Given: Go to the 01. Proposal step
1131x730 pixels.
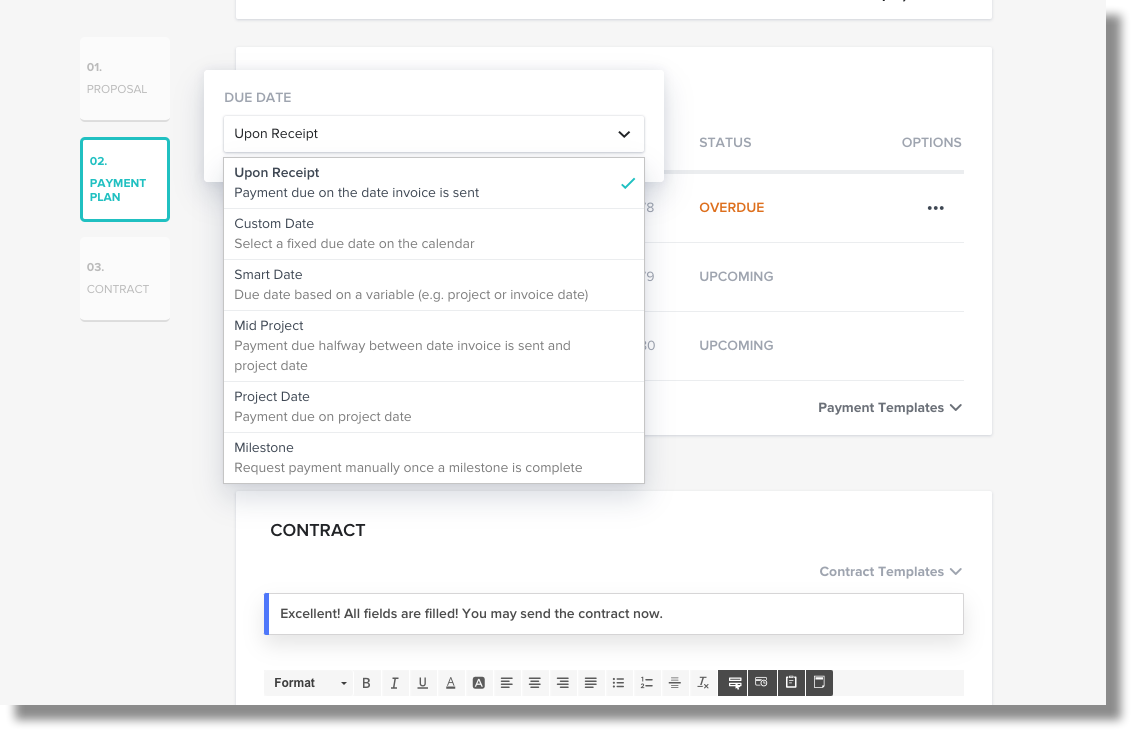Looking at the screenshot, I should 125,79.
